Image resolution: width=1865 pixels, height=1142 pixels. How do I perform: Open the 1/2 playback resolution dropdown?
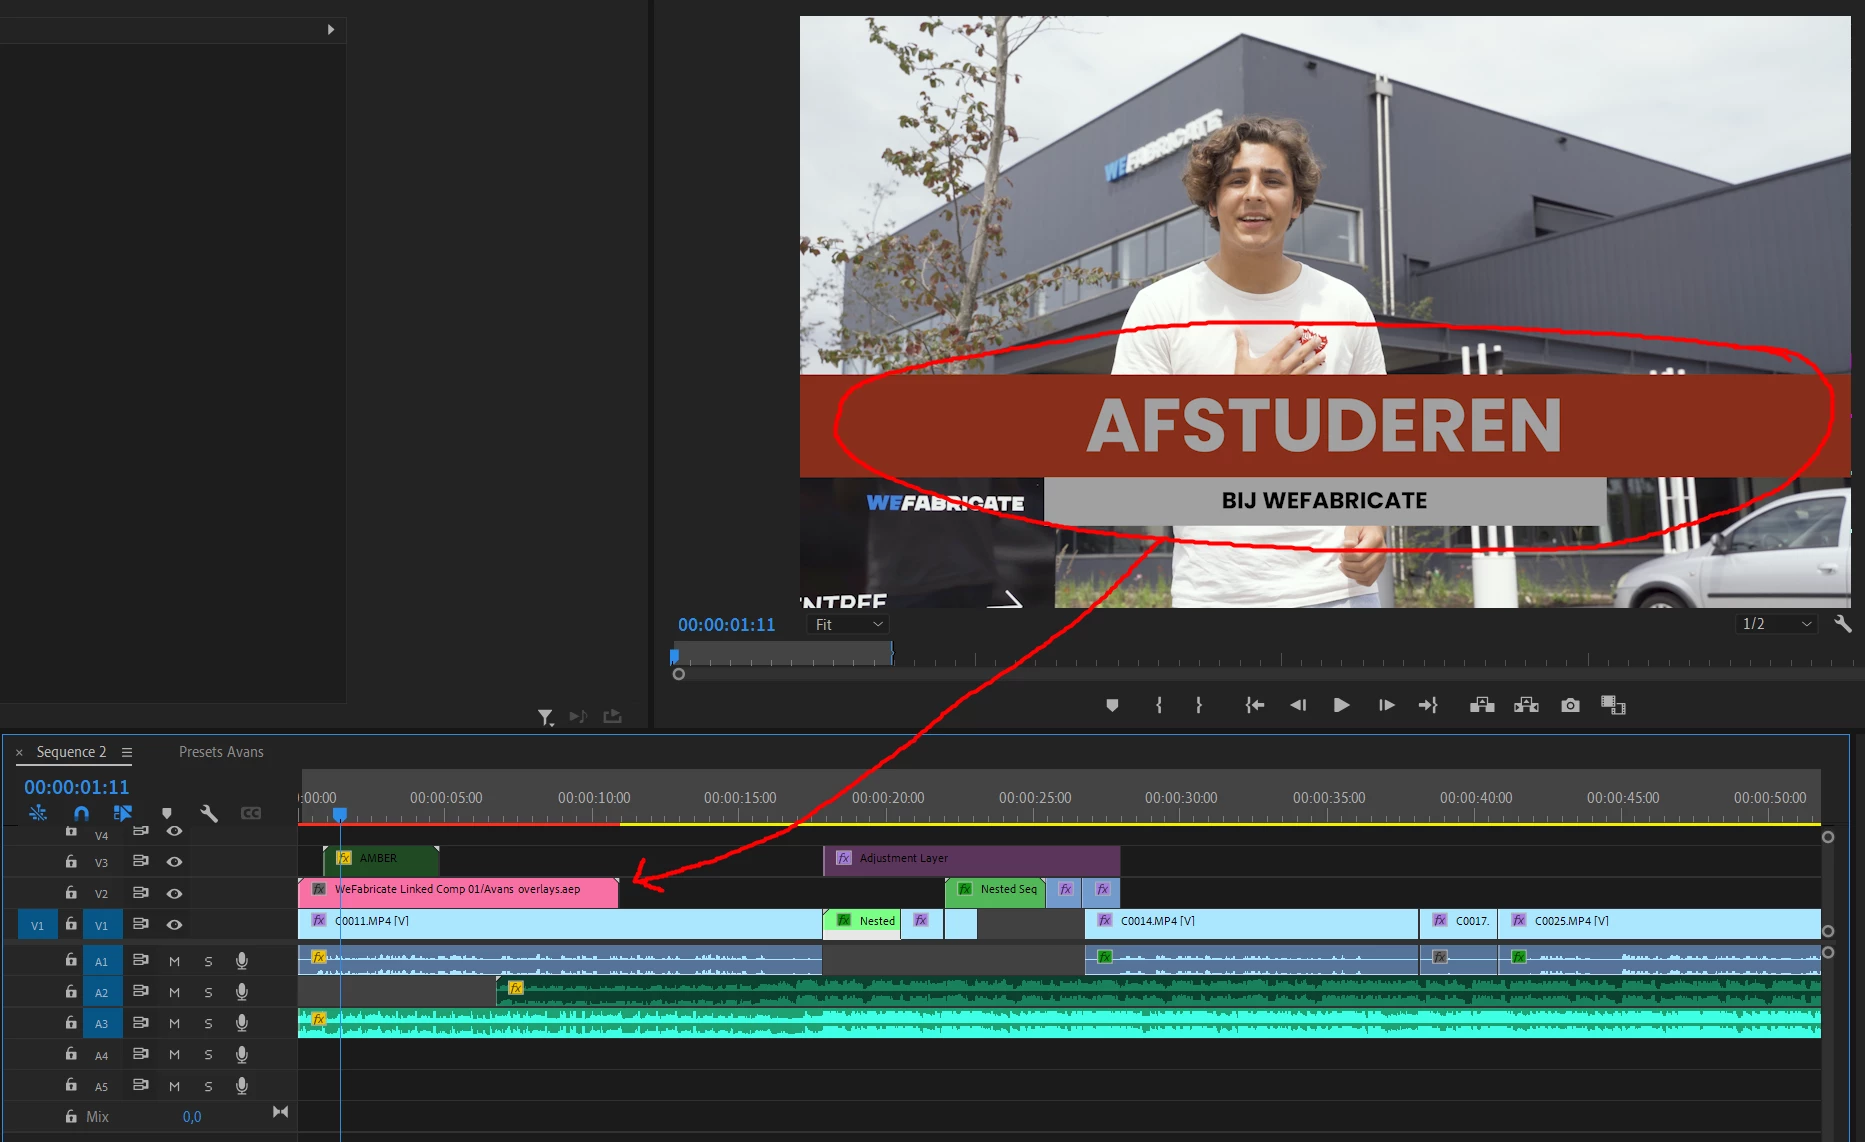click(1776, 624)
